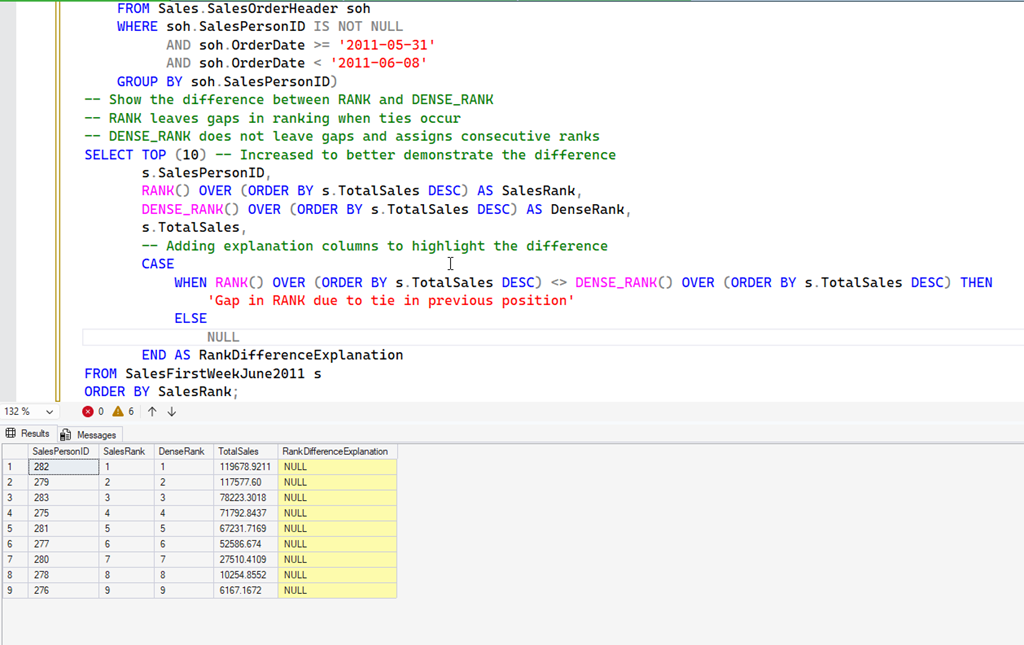Navigate to previous issue with up arrow

152,411
